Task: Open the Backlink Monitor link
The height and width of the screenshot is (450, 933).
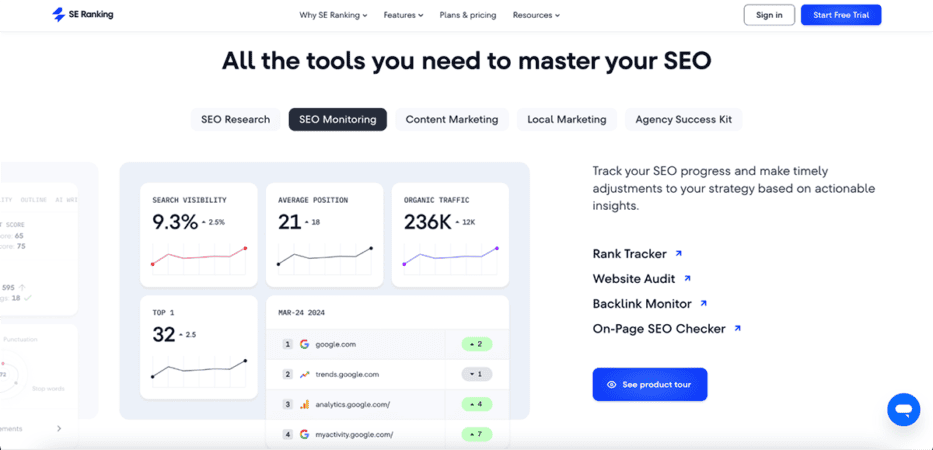Action: pyautogui.click(x=642, y=304)
